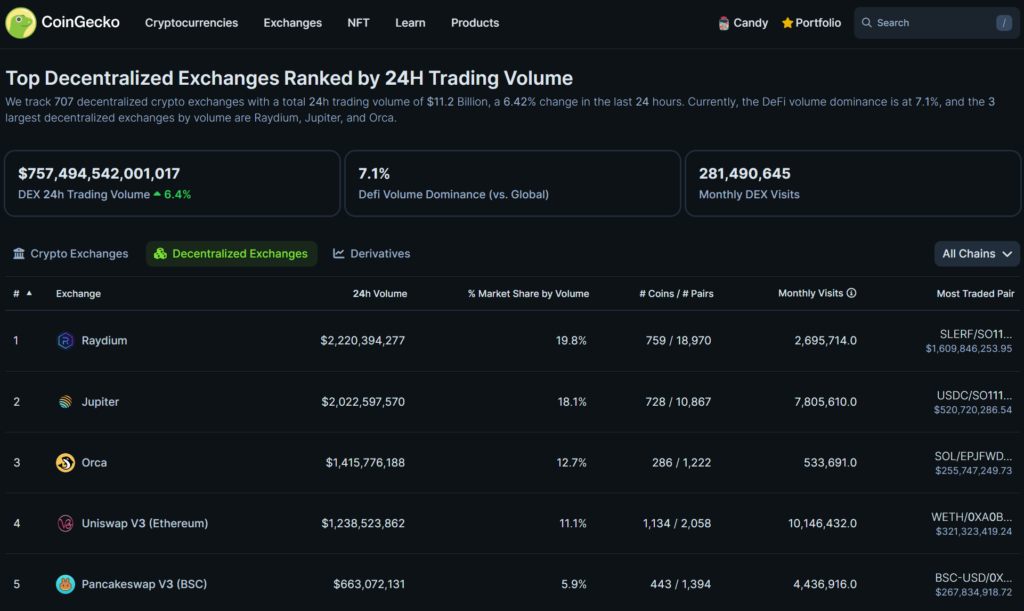Click the Orca exchange logo

(65, 462)
